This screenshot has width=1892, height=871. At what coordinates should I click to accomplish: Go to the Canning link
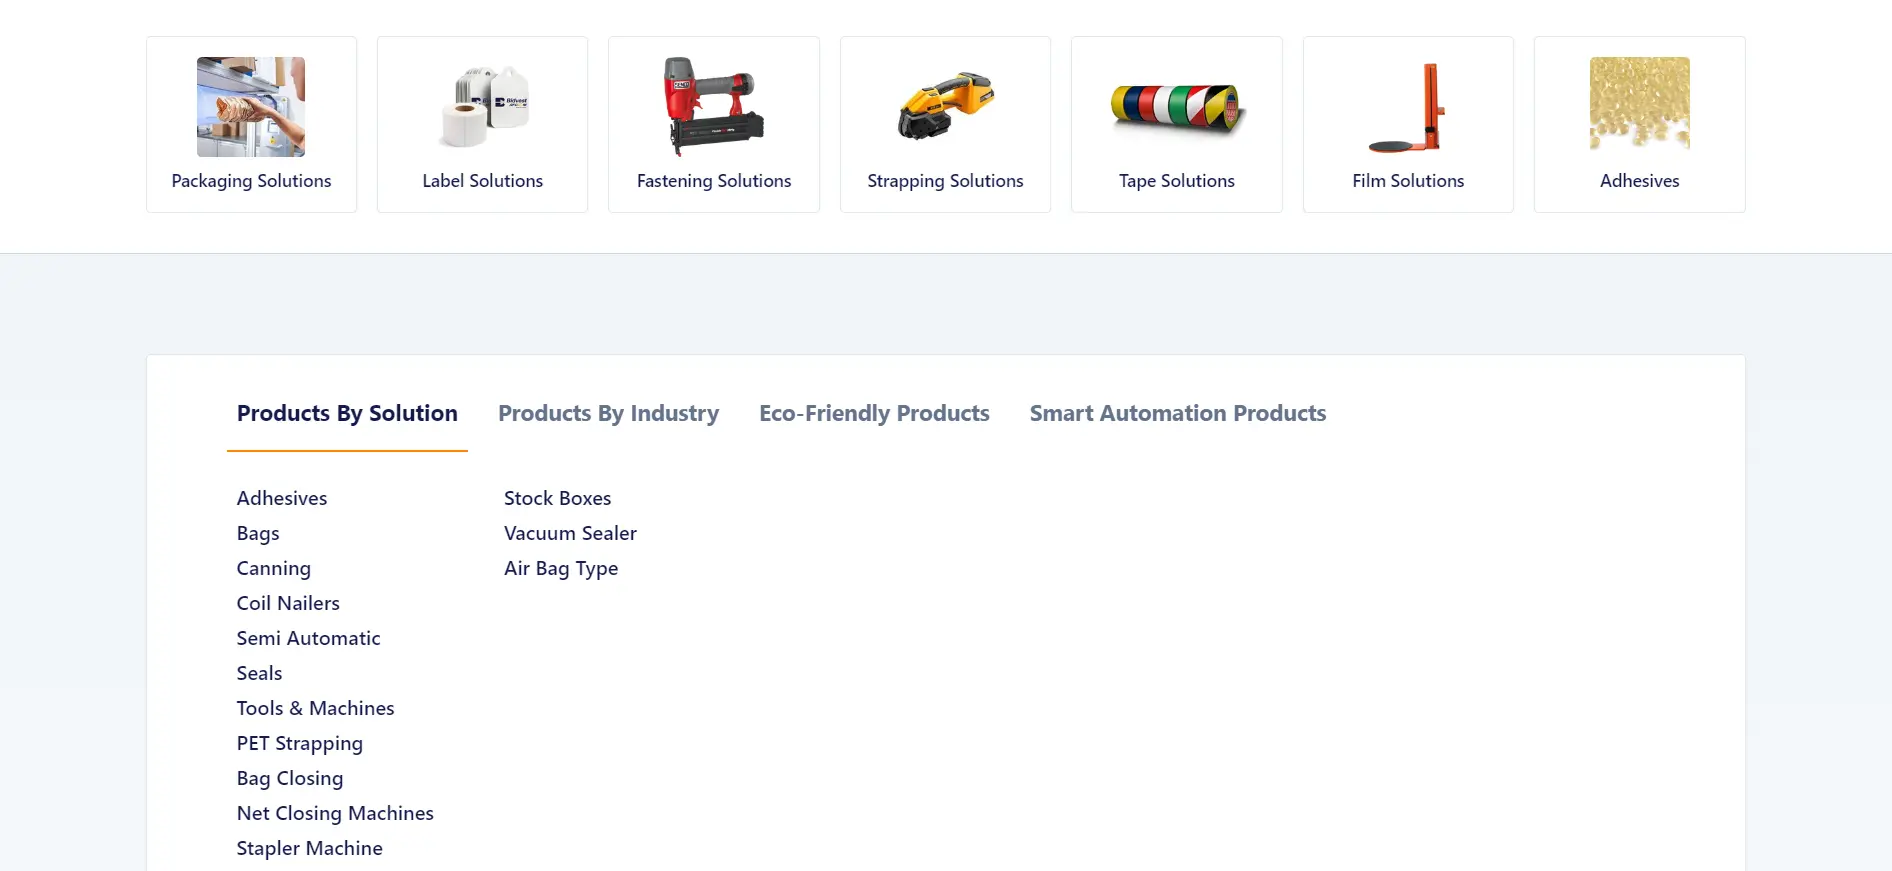point(274,569)
